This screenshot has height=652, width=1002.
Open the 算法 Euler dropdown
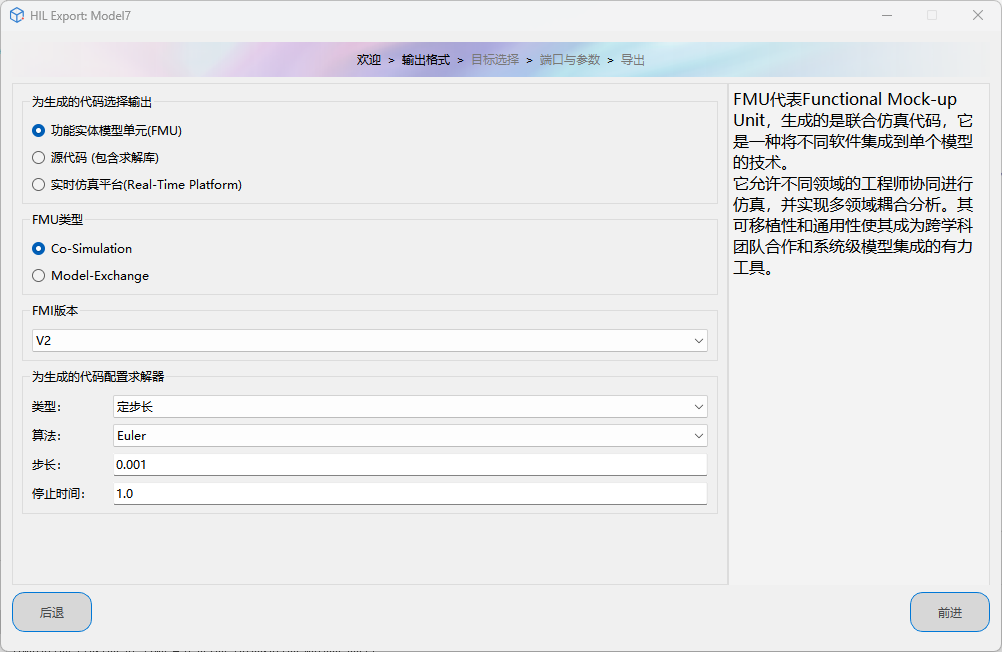coord(410,436)
